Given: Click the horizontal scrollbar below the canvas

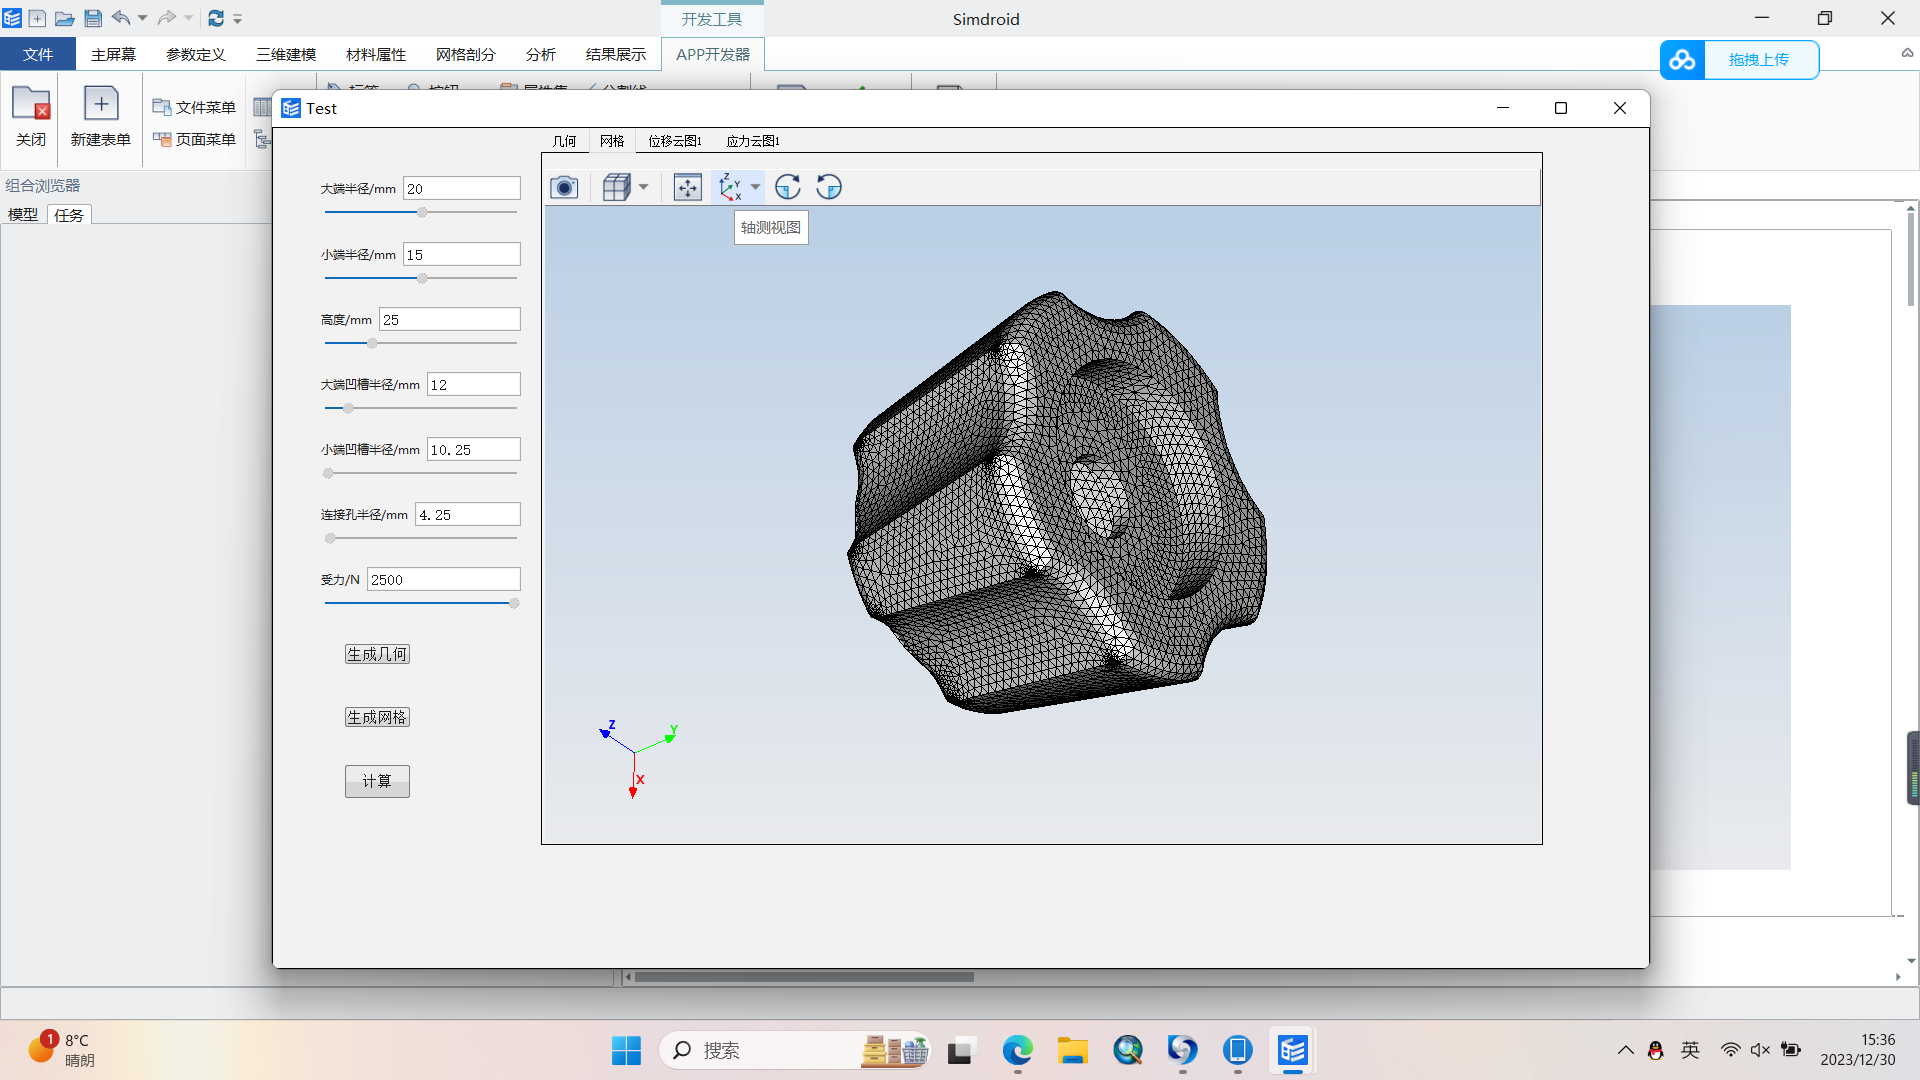Looking at the screenshot, I should (x=804, y=977).
